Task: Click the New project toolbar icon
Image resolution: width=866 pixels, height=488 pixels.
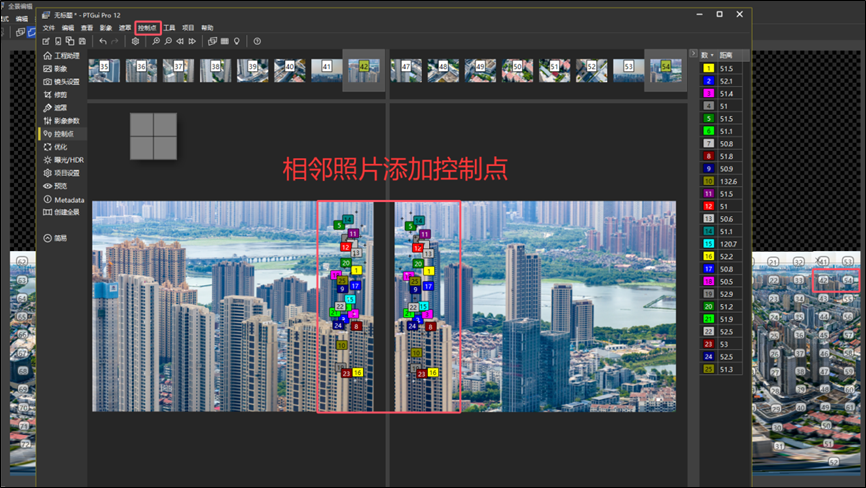Action: (46, 41)
